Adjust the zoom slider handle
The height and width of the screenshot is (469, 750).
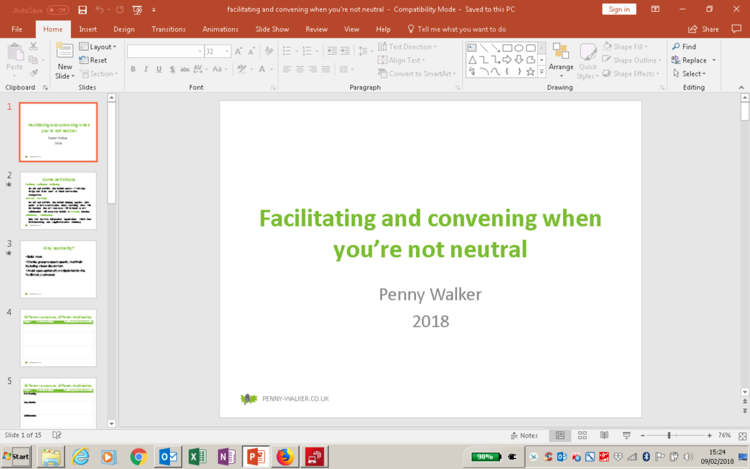click(669, 435)
